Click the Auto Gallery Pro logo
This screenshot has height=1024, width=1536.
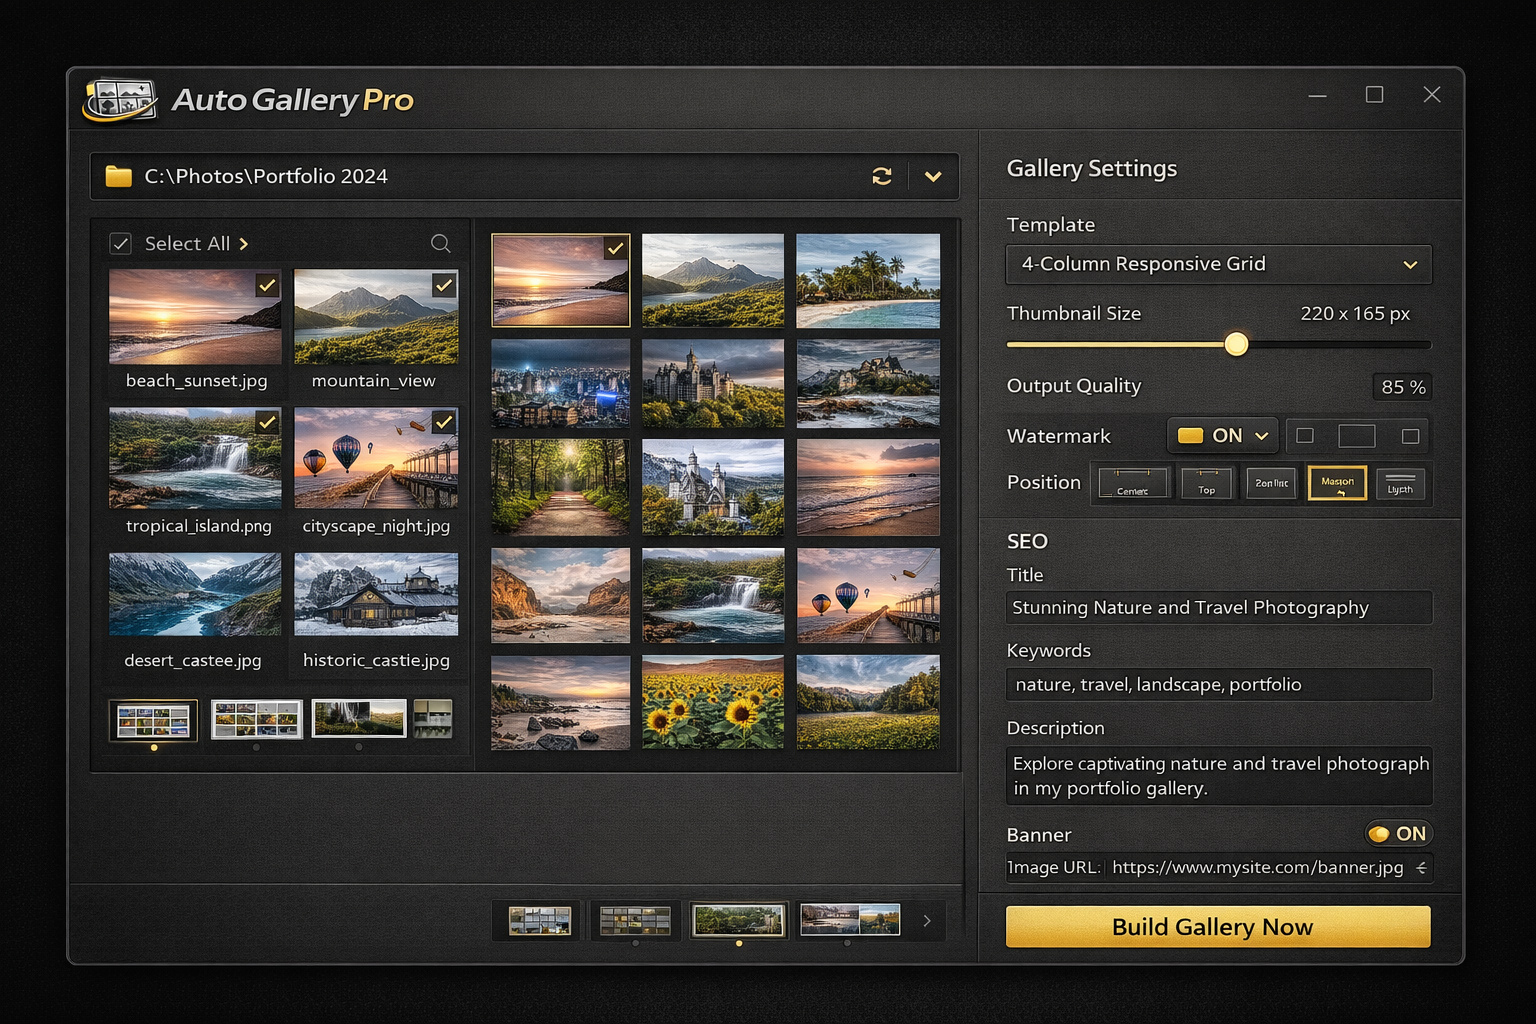coord(120,100)
